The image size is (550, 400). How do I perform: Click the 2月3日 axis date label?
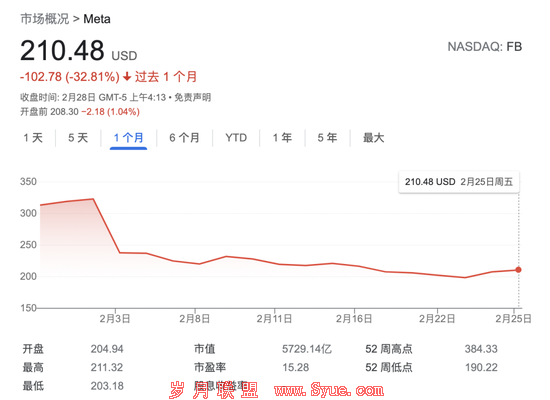[x=115, y=319]
